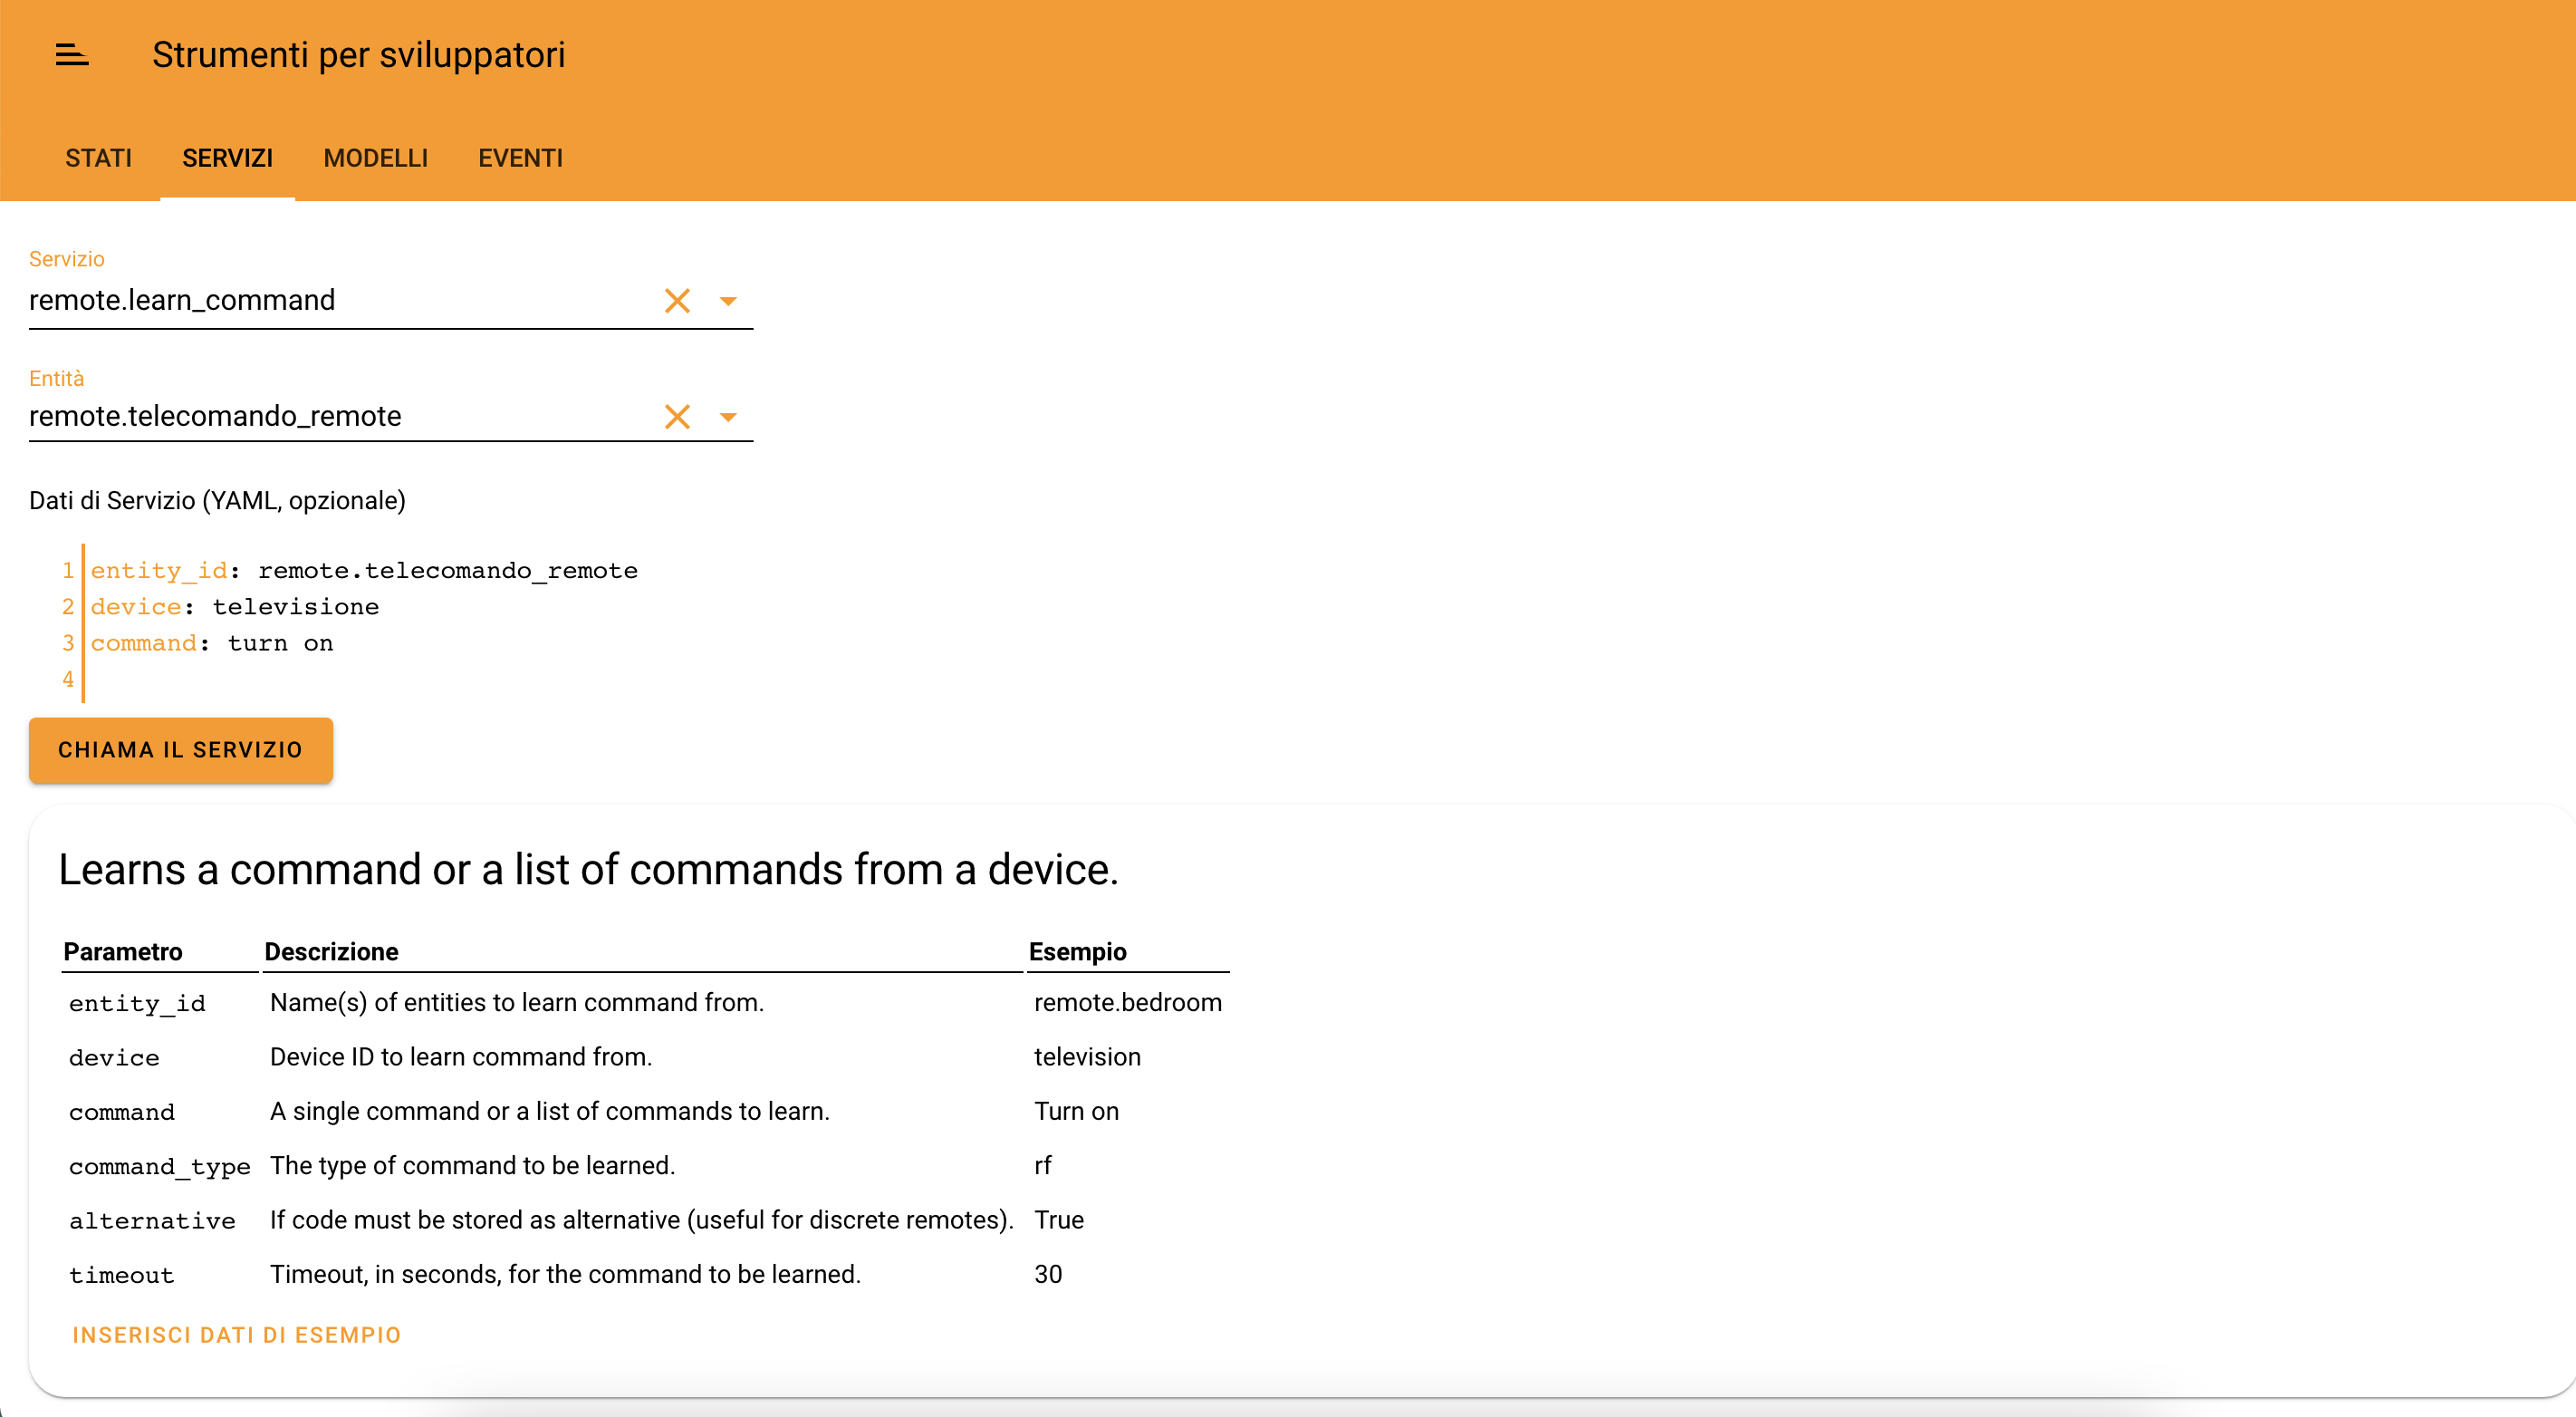Select the command parameter cell
Screen dimensions: 2576x1417
pyautogui.click(x=122, y=1112)
